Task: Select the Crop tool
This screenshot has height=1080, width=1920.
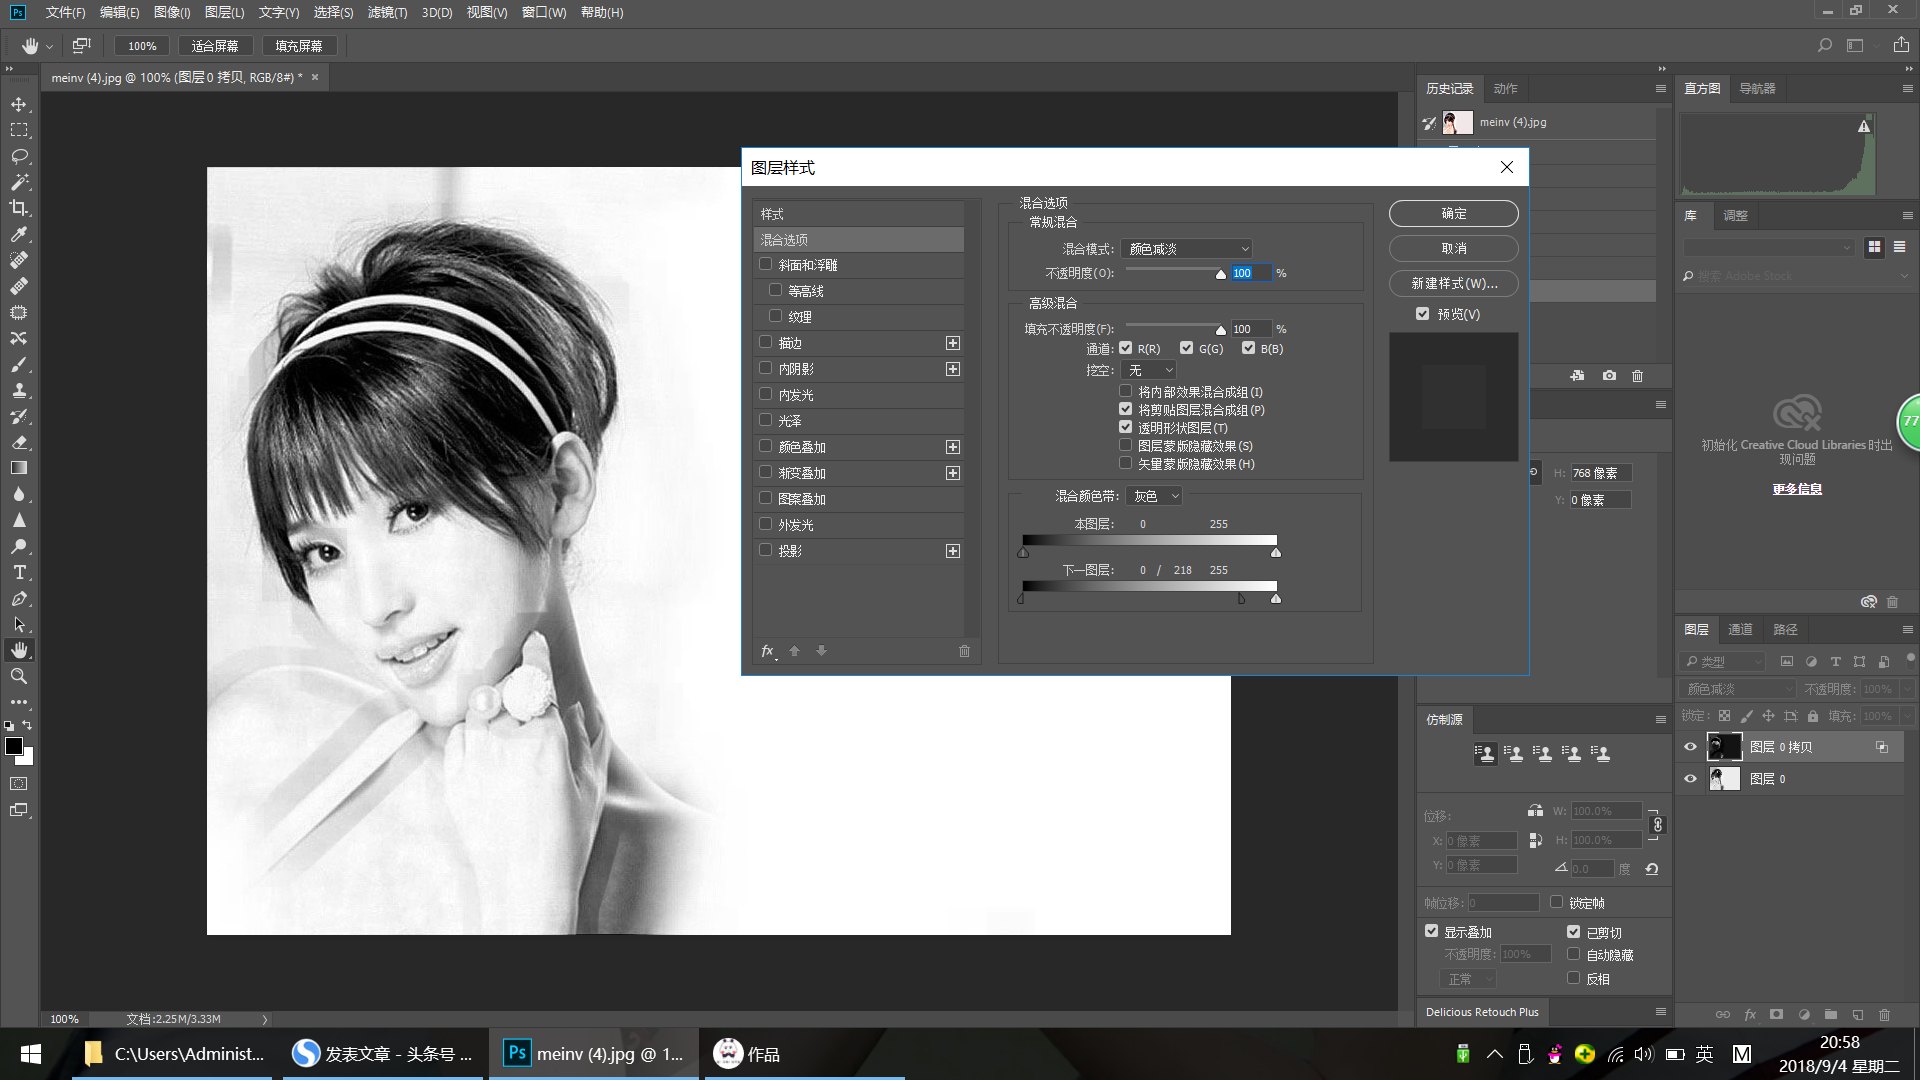Action: tap(19, 208)
